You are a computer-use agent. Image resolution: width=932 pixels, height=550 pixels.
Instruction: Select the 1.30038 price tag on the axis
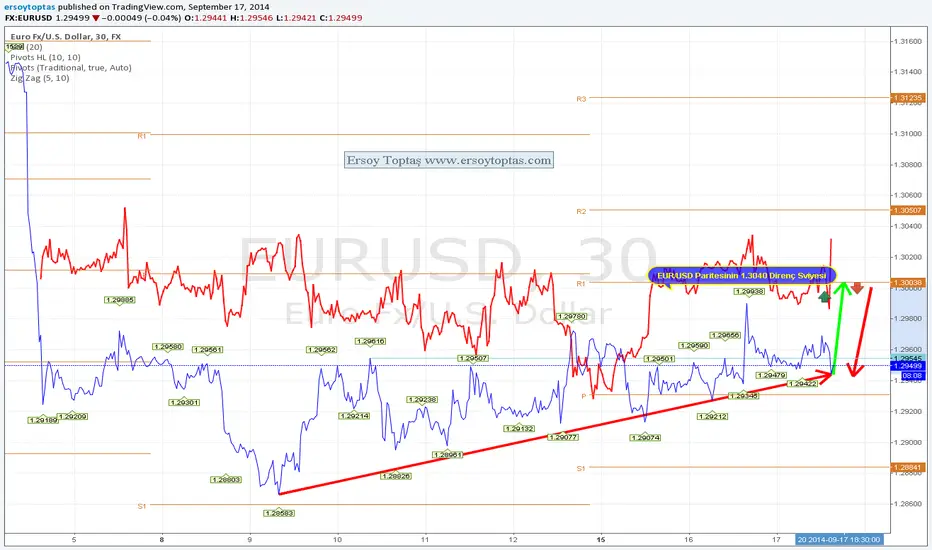[908, 283]
